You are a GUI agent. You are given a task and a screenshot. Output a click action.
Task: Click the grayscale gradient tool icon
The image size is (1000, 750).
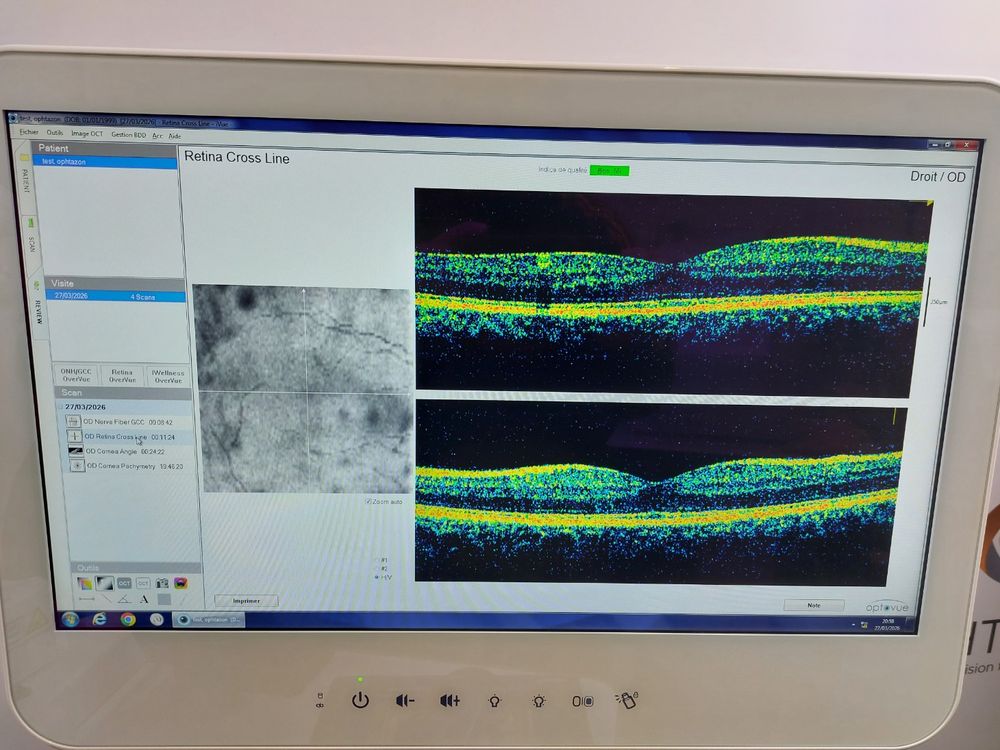pos(104,582)
